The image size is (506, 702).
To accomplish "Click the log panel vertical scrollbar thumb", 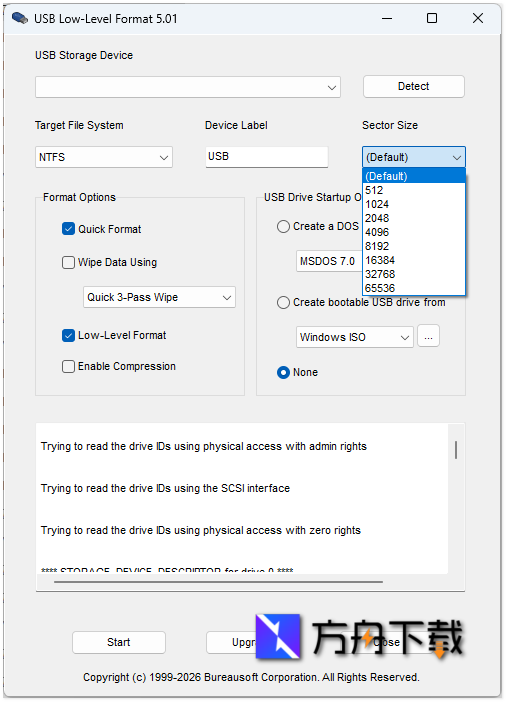I will click(x=456, y=450).
